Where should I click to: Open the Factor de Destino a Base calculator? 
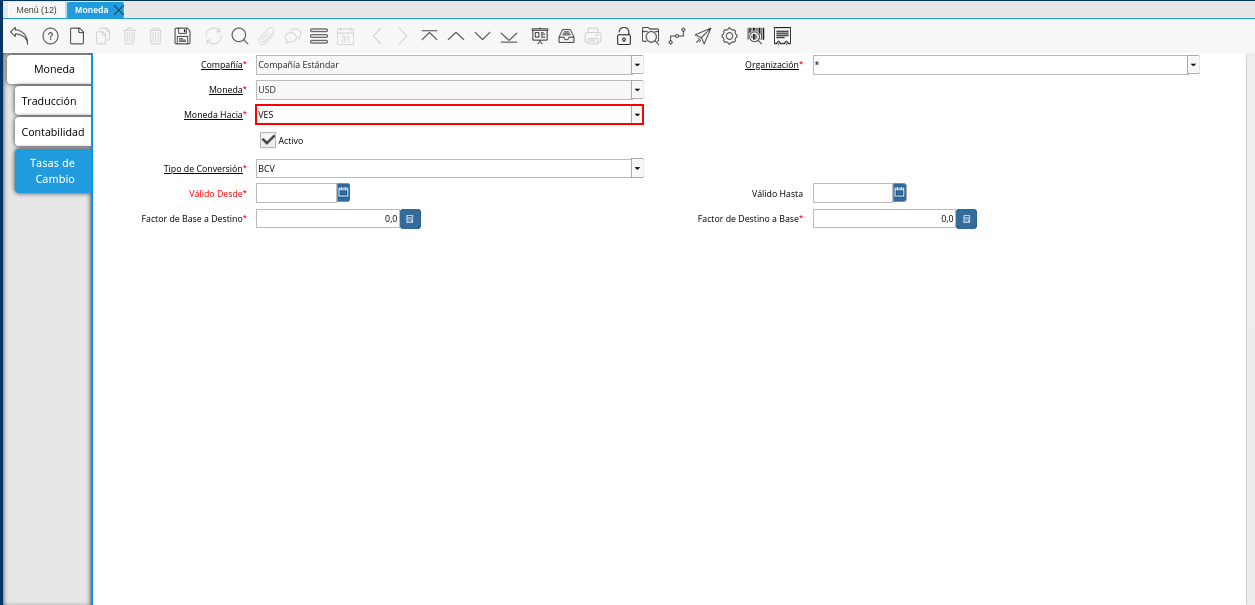[x=966, y=218]
